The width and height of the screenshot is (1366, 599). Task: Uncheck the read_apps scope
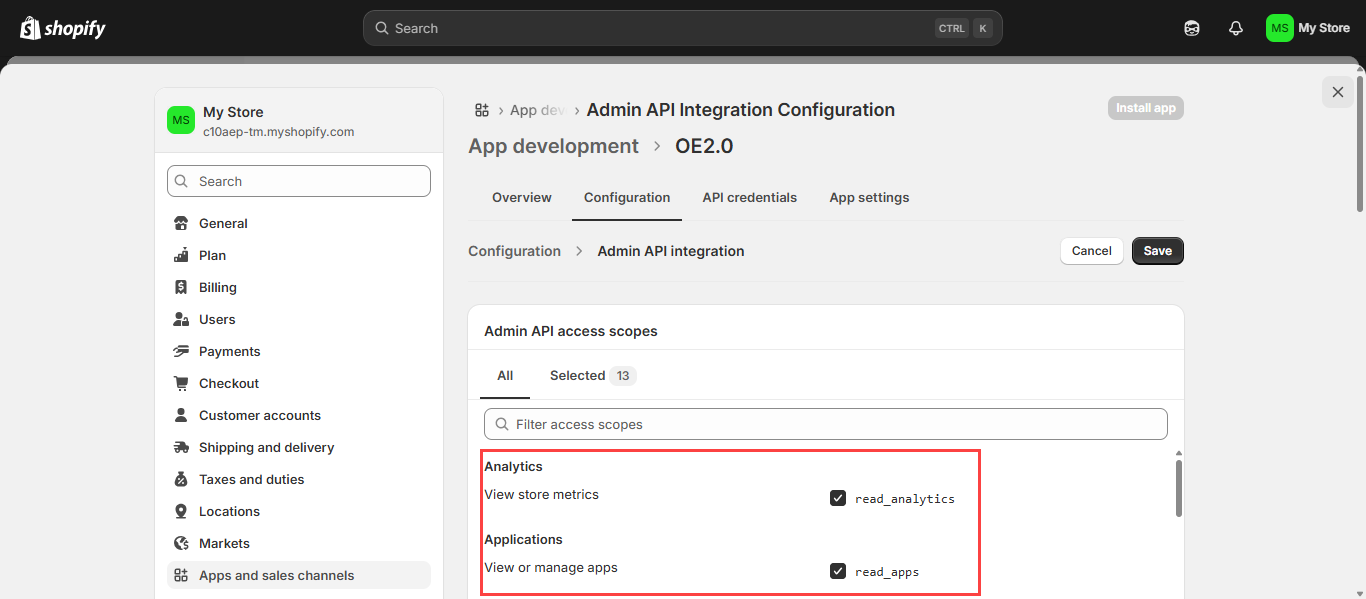pyautogui.click(x=838, y=571)
